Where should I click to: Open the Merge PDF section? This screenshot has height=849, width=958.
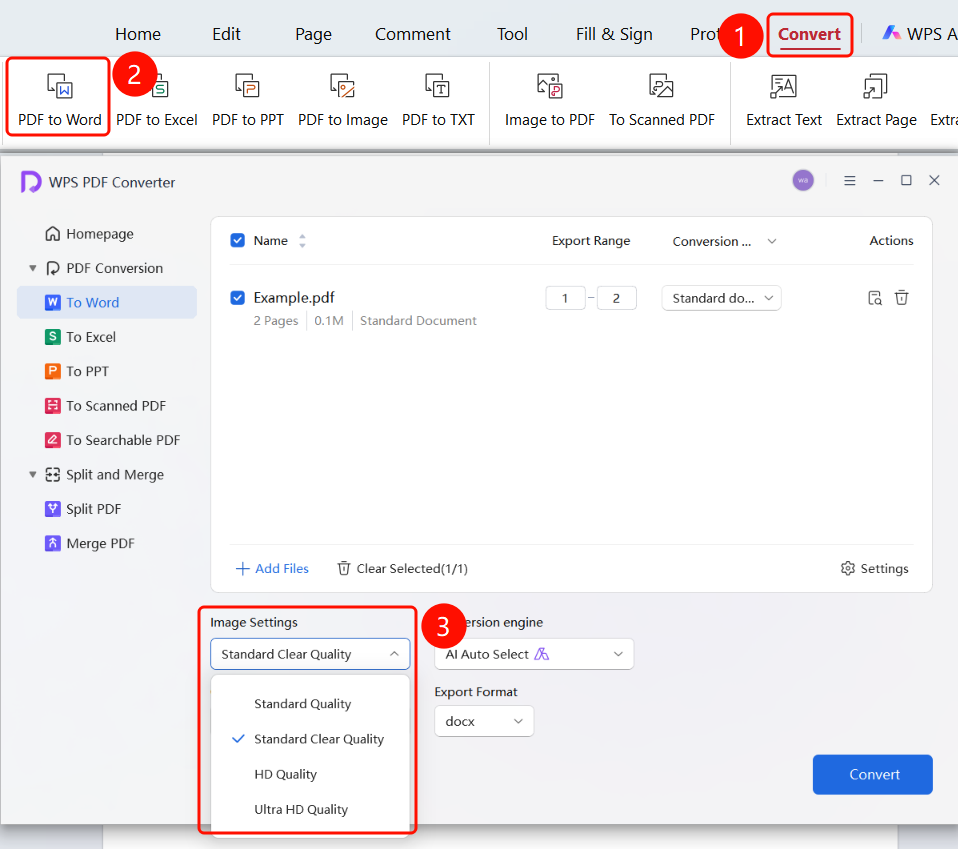(89, 544)
